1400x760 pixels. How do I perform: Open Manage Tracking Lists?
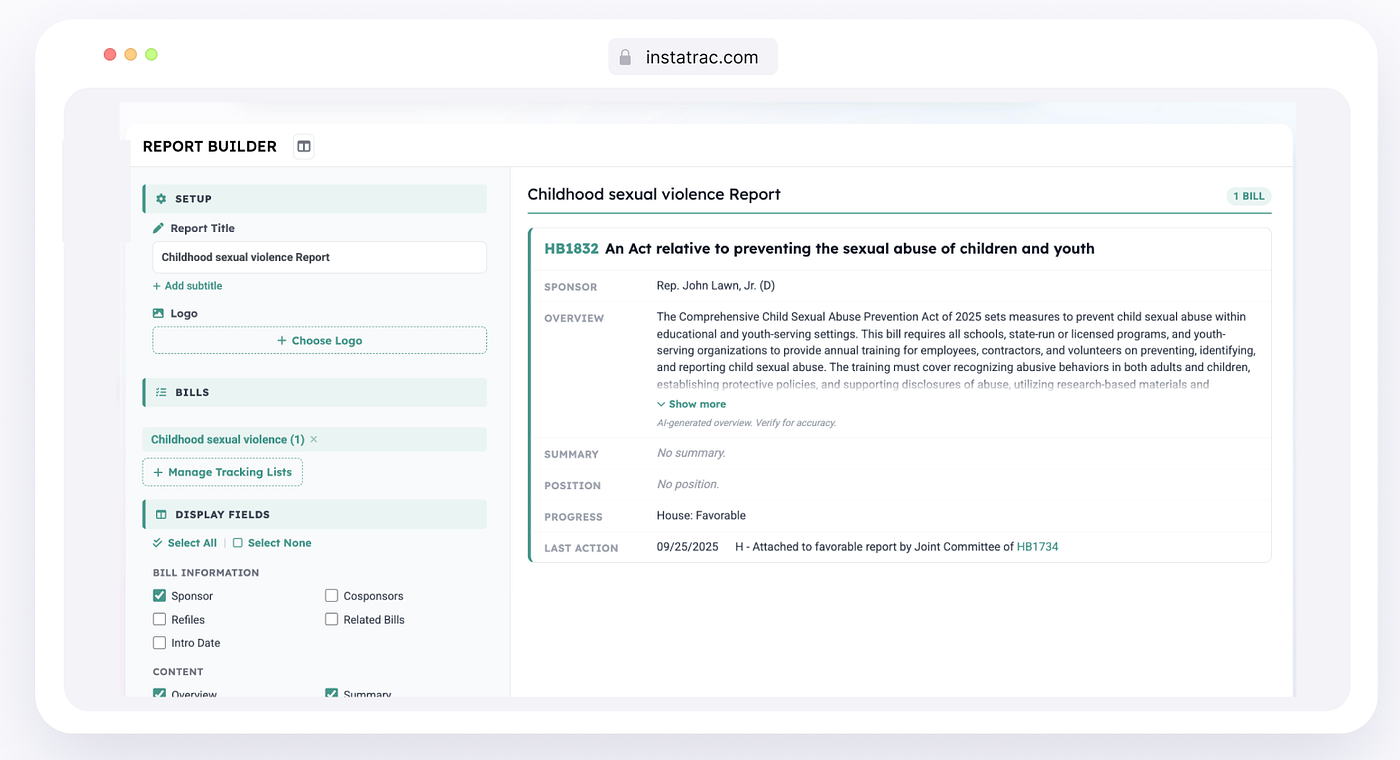tap(222, 472)
